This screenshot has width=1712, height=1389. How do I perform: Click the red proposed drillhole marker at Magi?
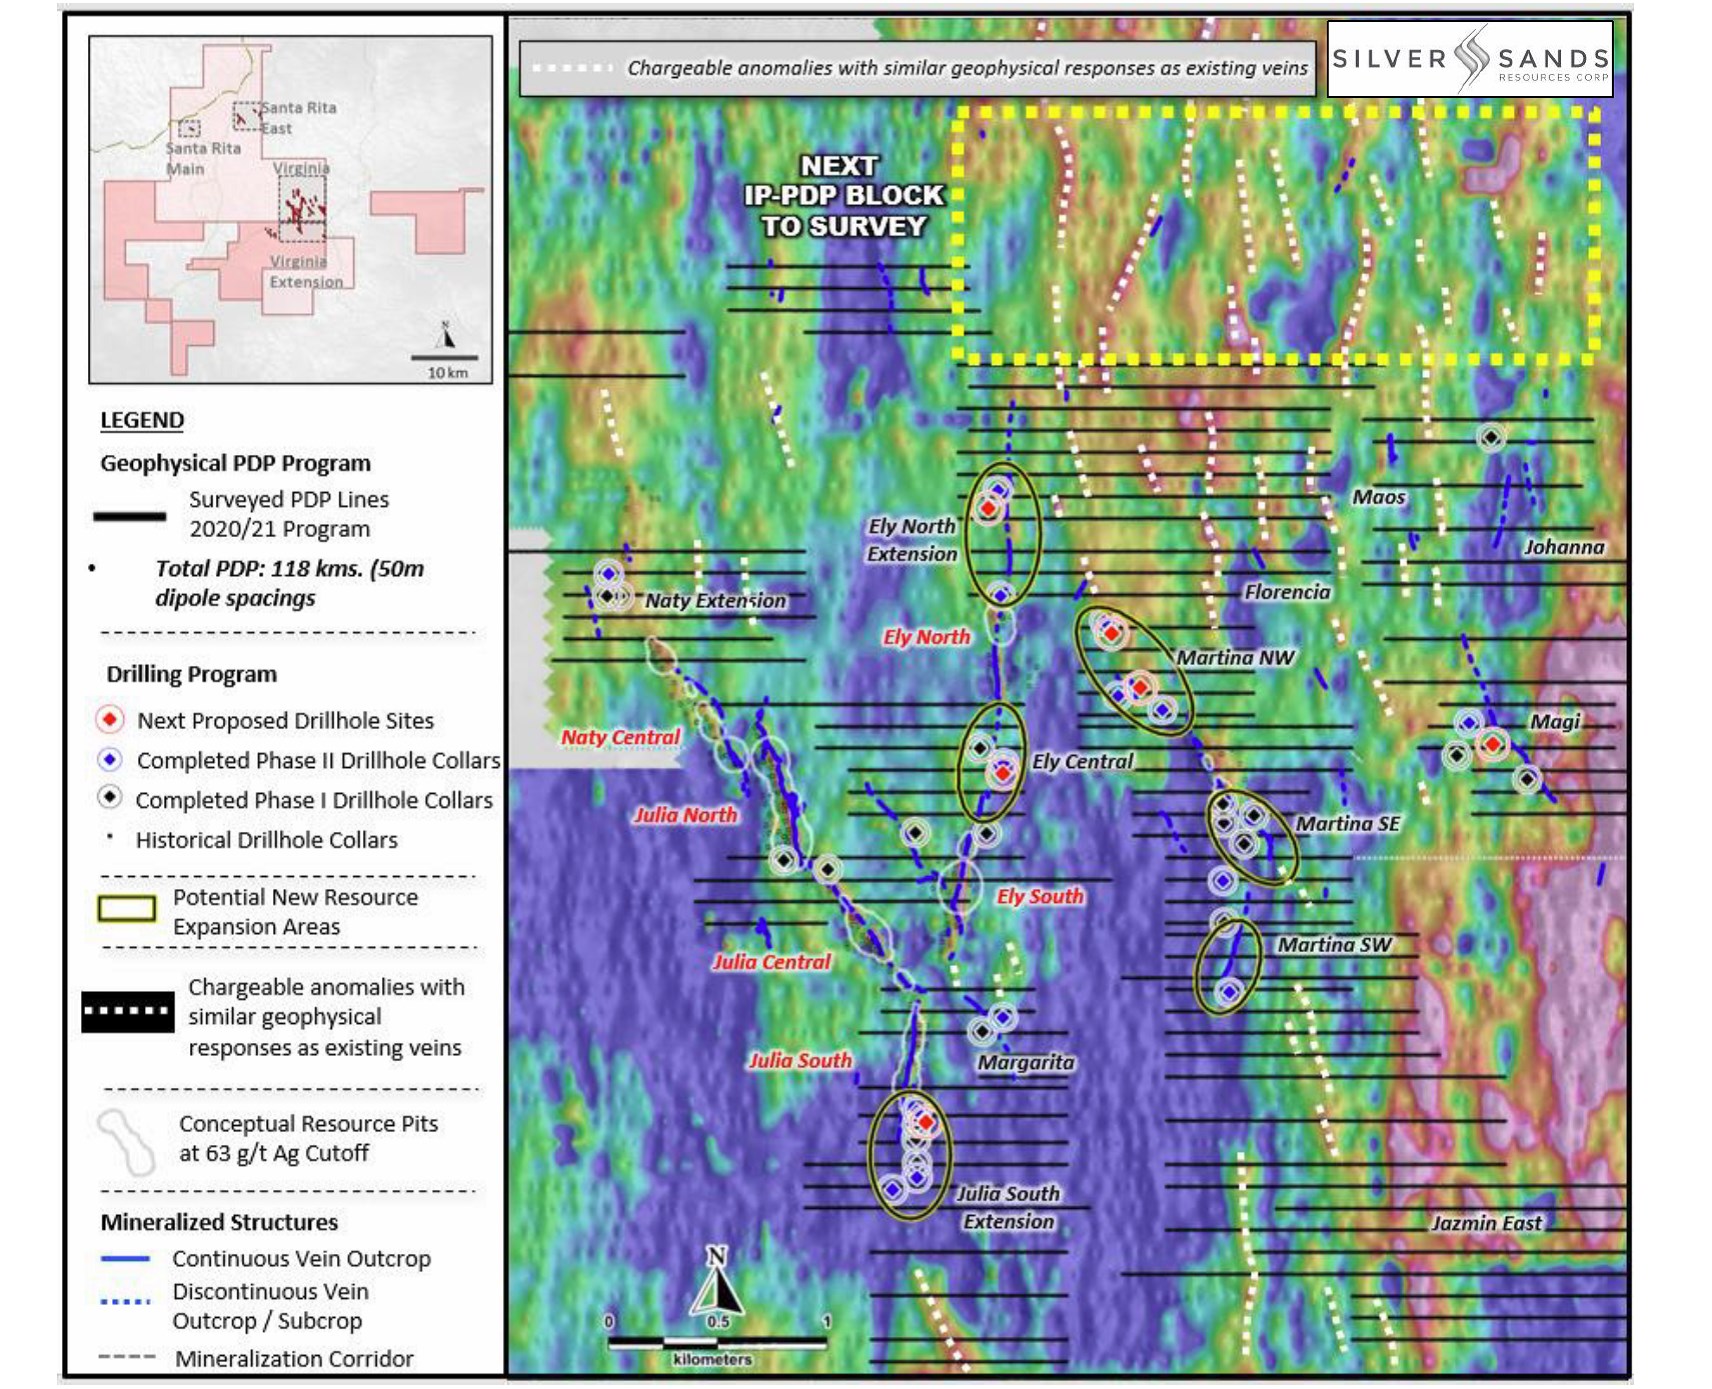1492,744
